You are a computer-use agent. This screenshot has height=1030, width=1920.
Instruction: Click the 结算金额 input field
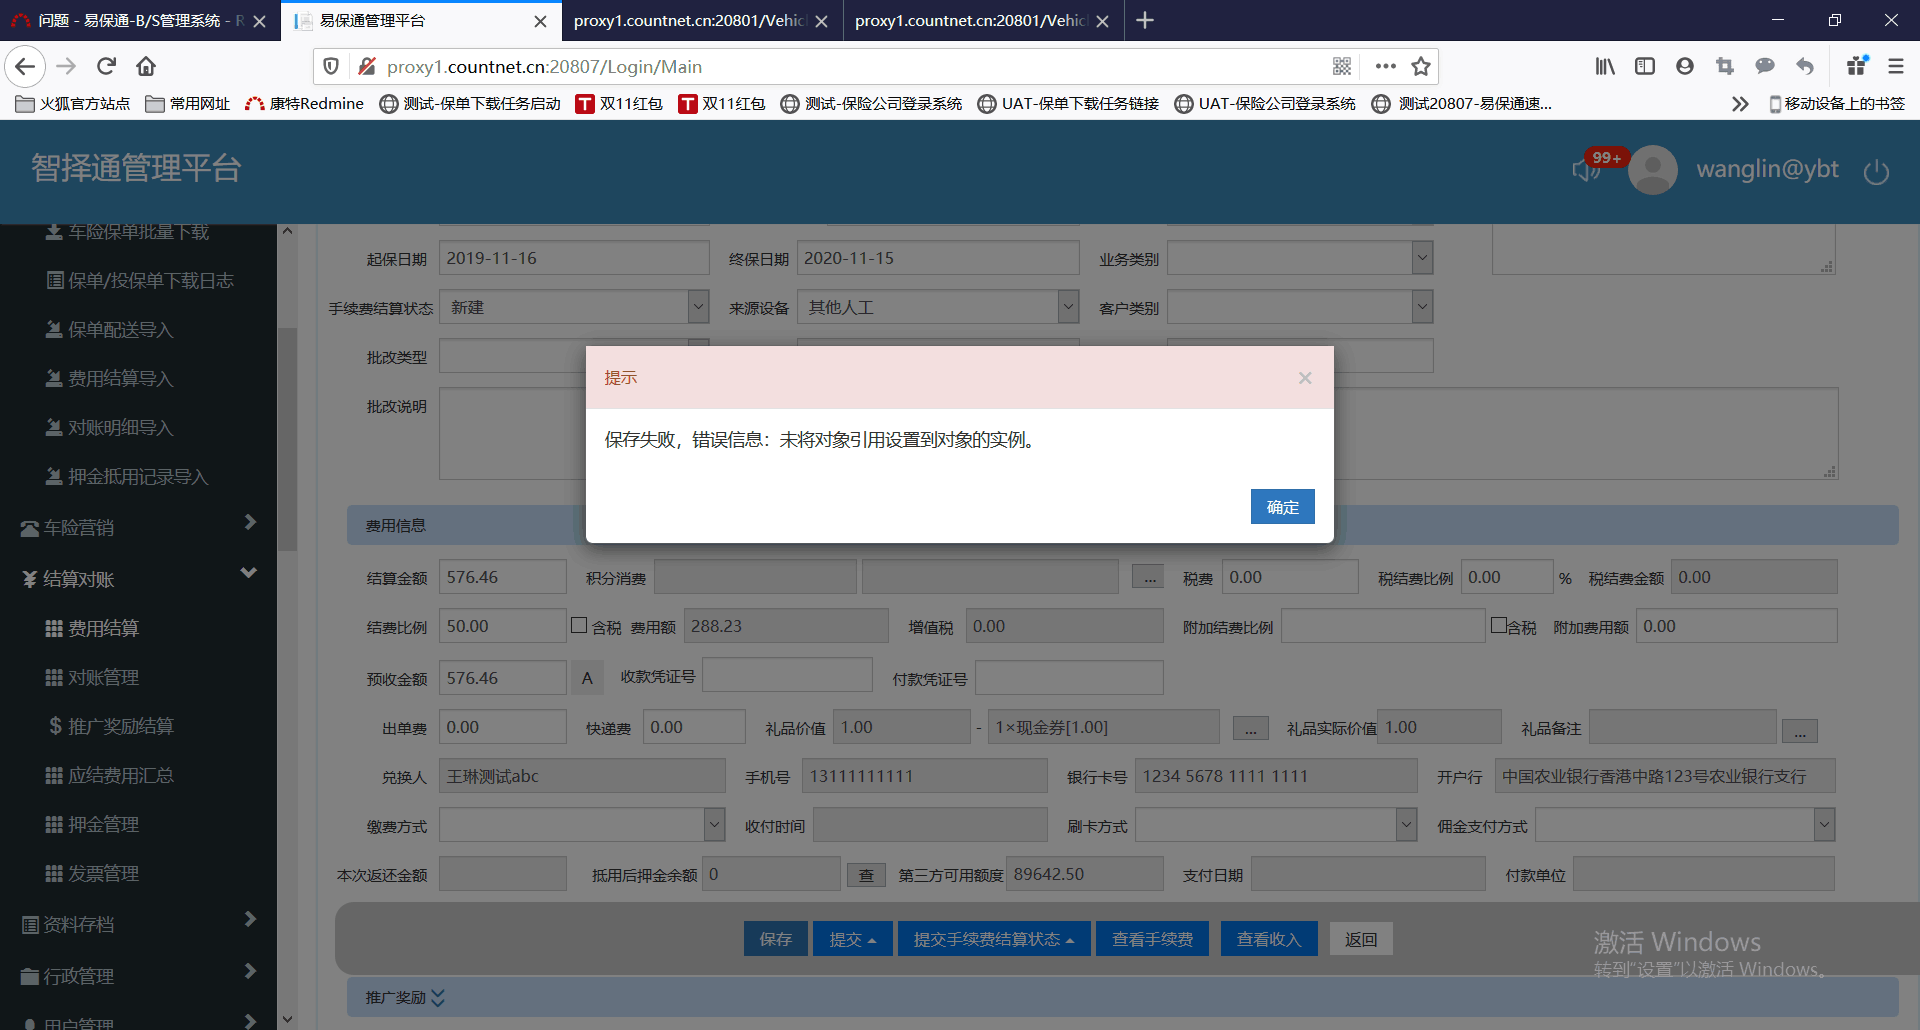503,577
